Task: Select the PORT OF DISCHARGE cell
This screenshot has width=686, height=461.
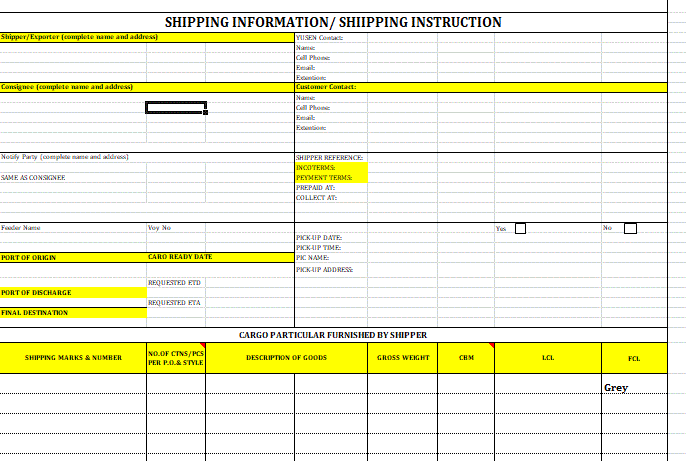Action: (74, 293)
